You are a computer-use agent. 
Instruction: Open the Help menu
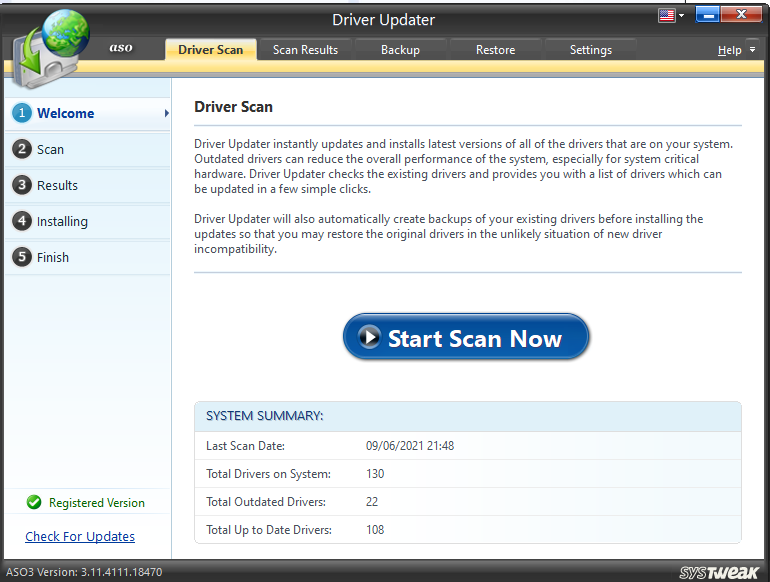coord(729,50)
